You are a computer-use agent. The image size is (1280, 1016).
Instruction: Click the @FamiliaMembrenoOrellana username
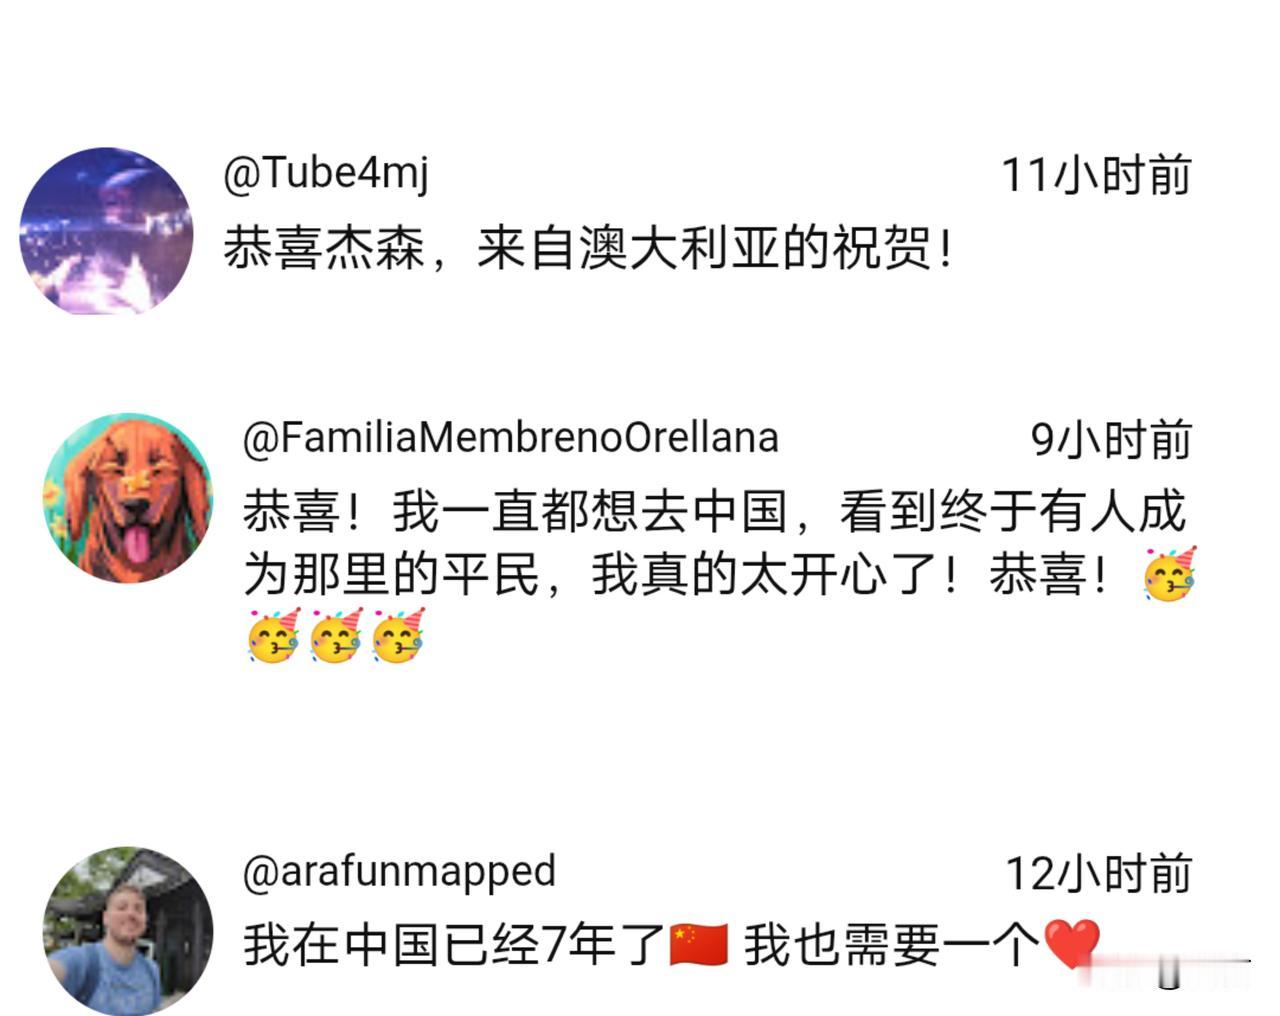(x=510, y=438)
